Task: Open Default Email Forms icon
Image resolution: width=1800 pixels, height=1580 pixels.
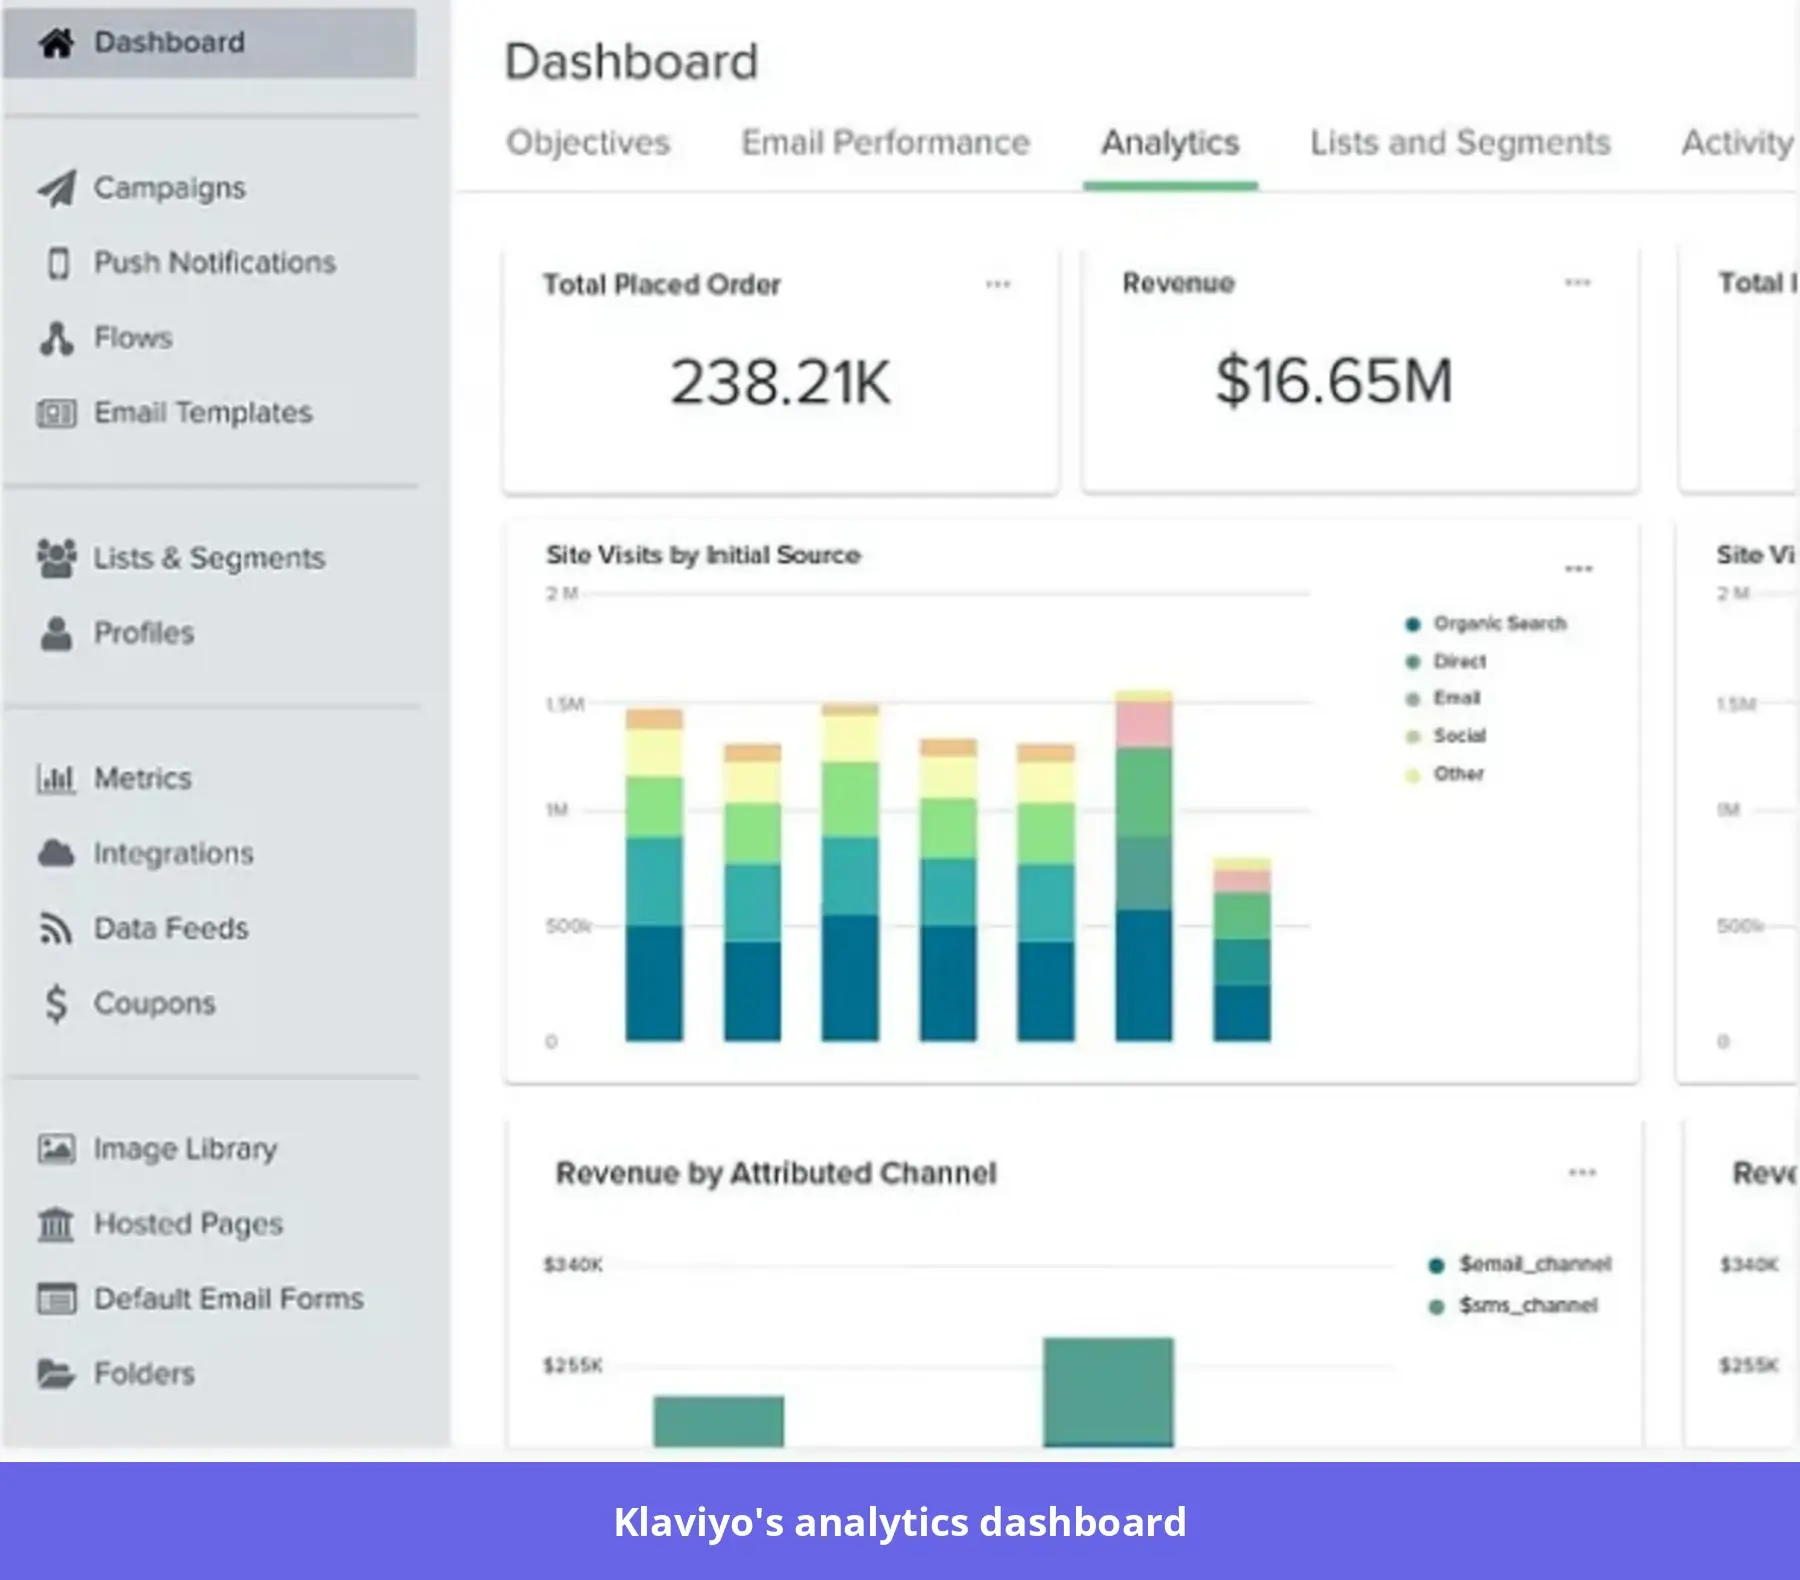Action: [57, 1298]
